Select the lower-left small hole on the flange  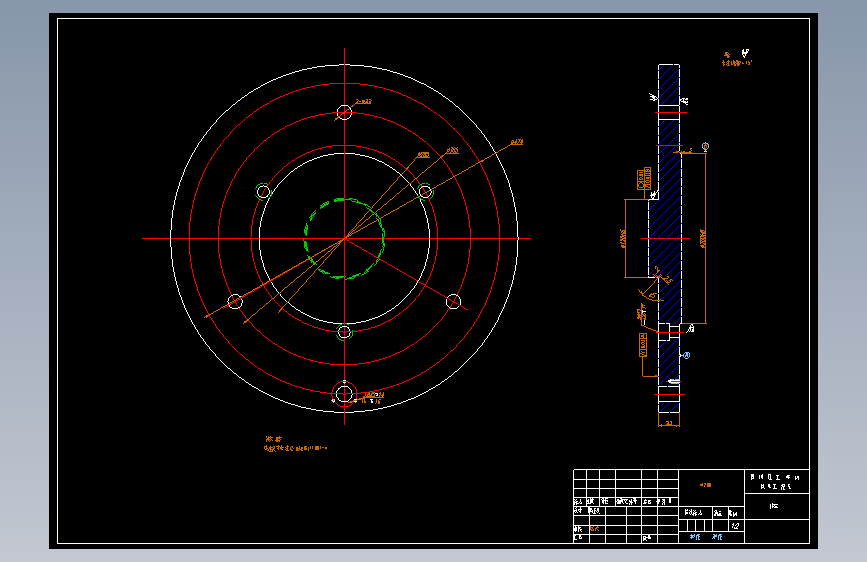pyautogui.click(x=235, y=301)
